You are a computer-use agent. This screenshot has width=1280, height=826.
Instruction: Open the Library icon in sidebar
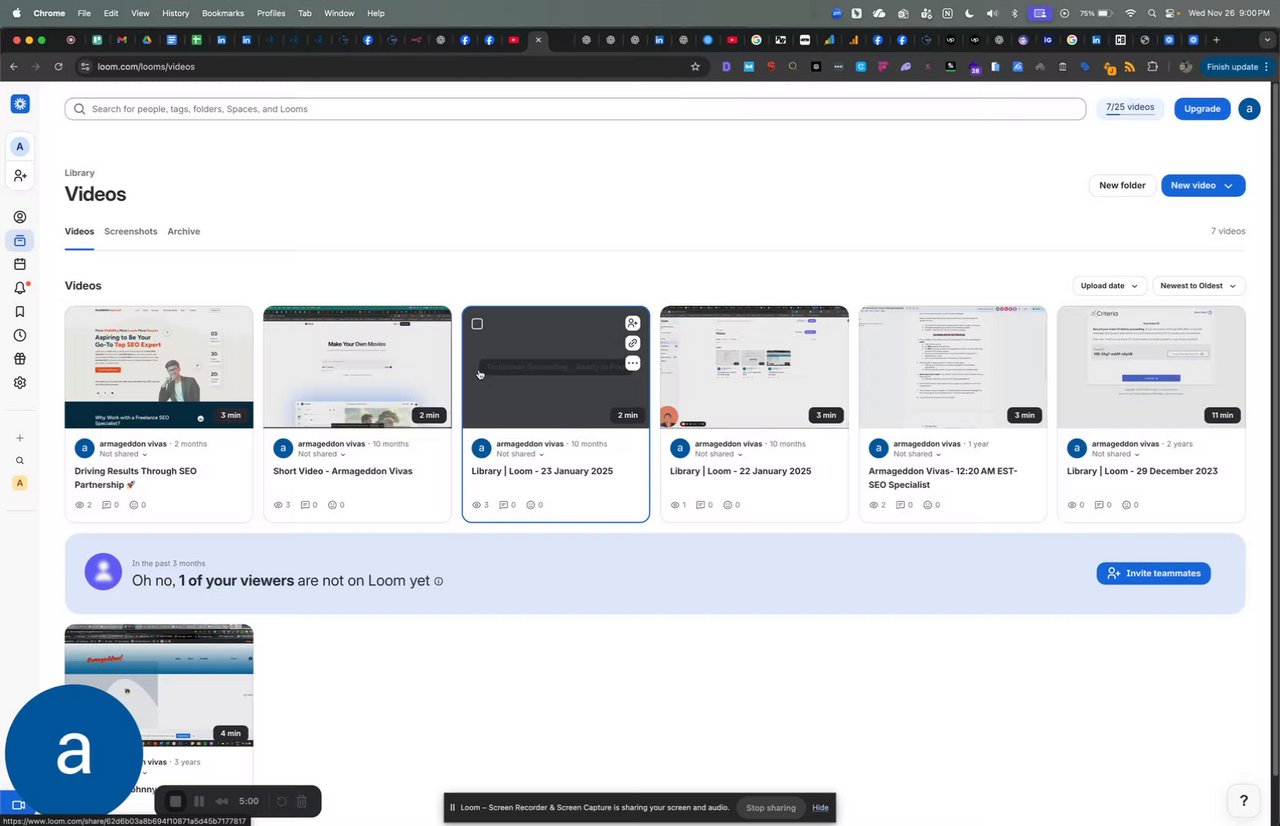point(20,241)
